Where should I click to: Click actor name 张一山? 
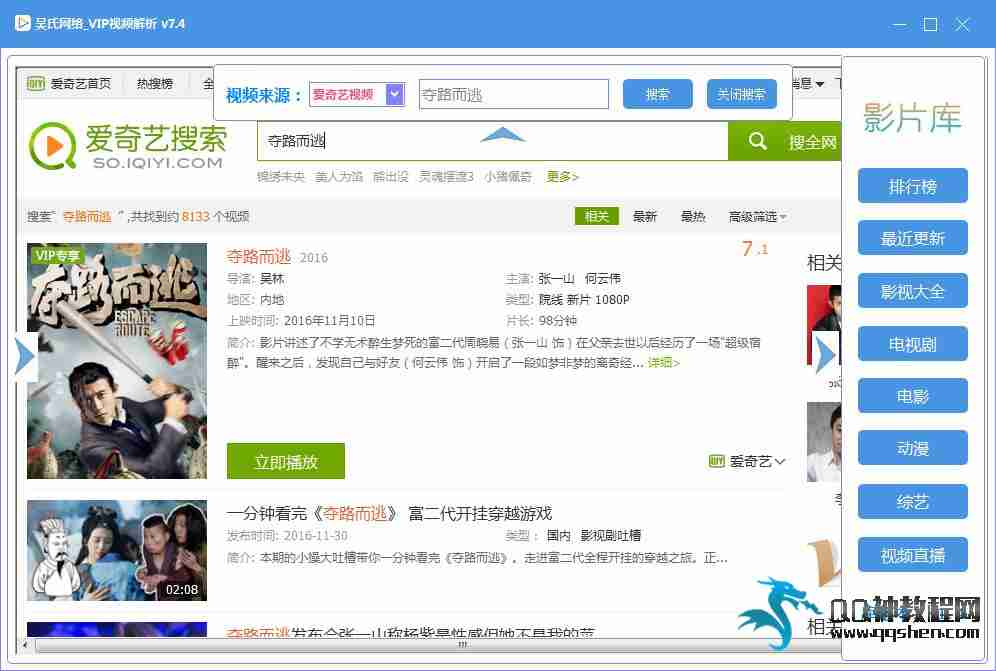pyautogui.click(x=556, y=278)
